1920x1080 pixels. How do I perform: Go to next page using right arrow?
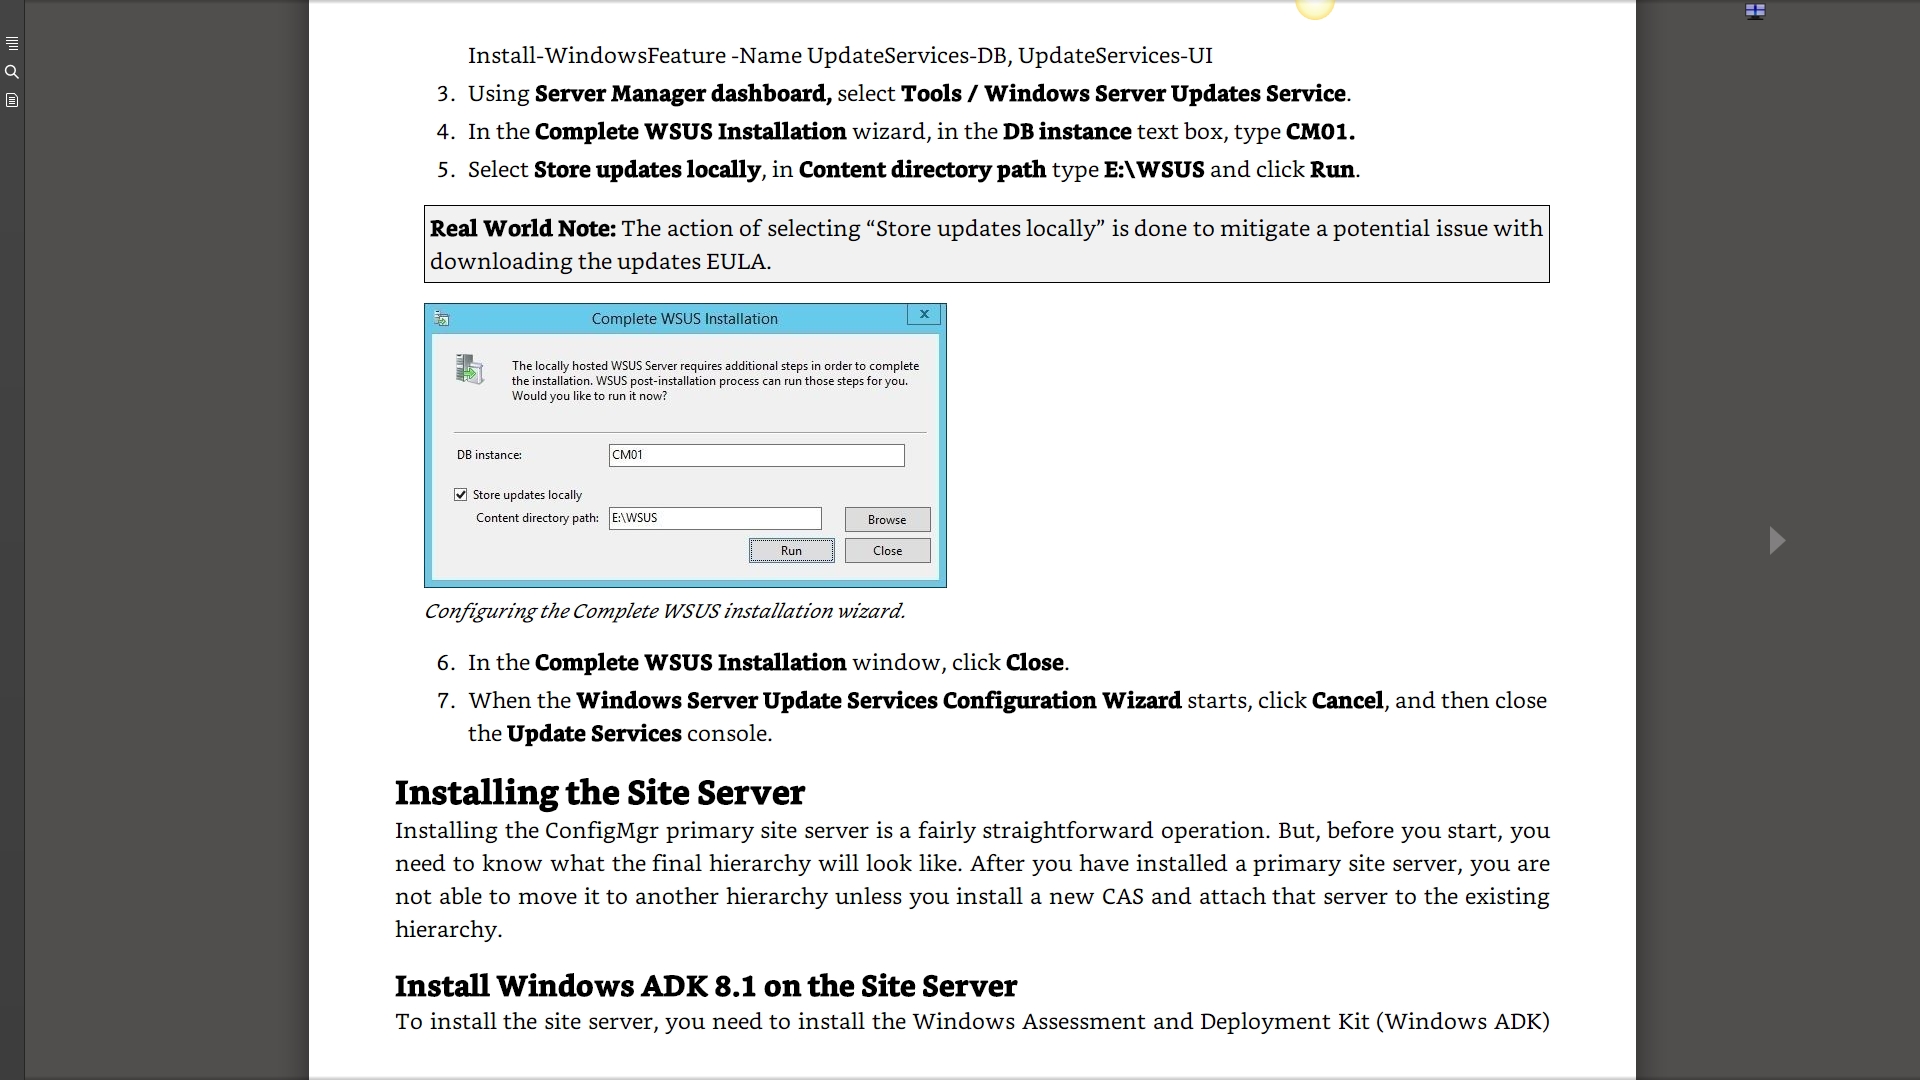click(1777, 541)
